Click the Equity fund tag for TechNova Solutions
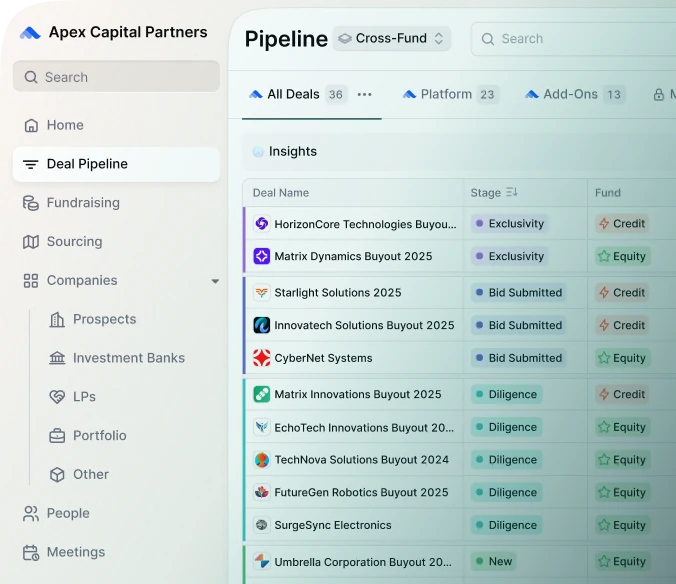The height and width of the screenshot is (584, 676). tap(623, 460)
